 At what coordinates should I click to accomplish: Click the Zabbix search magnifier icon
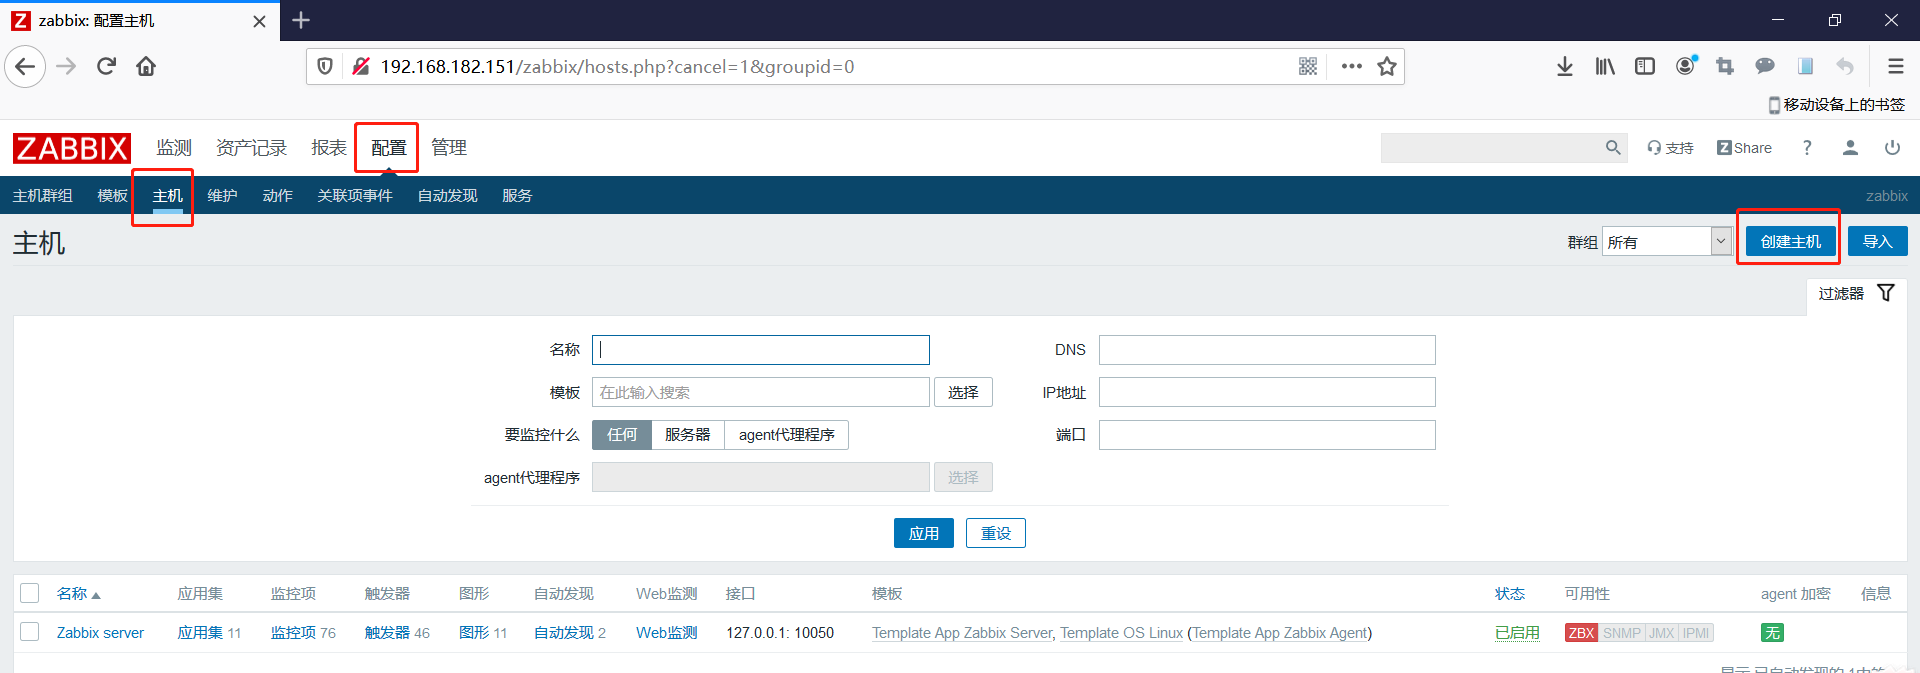[1613, 148]
